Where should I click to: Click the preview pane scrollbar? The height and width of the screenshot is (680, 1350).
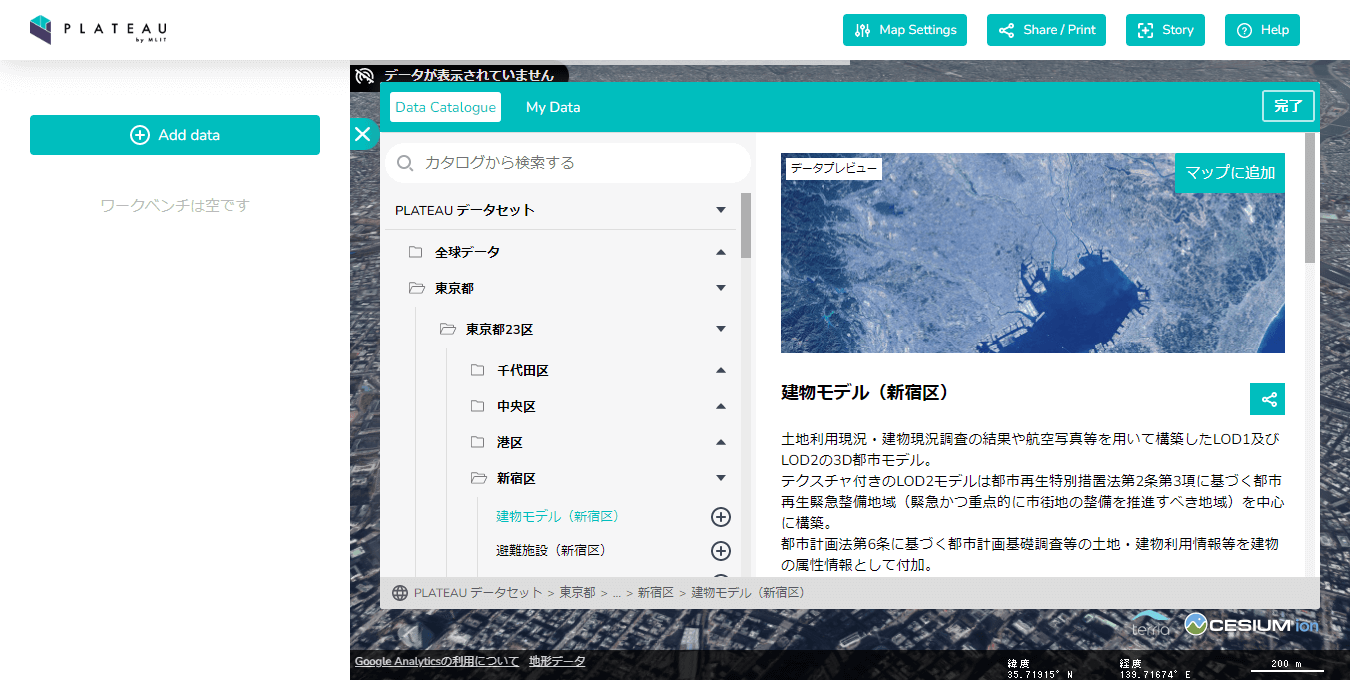coord(1310,198)
